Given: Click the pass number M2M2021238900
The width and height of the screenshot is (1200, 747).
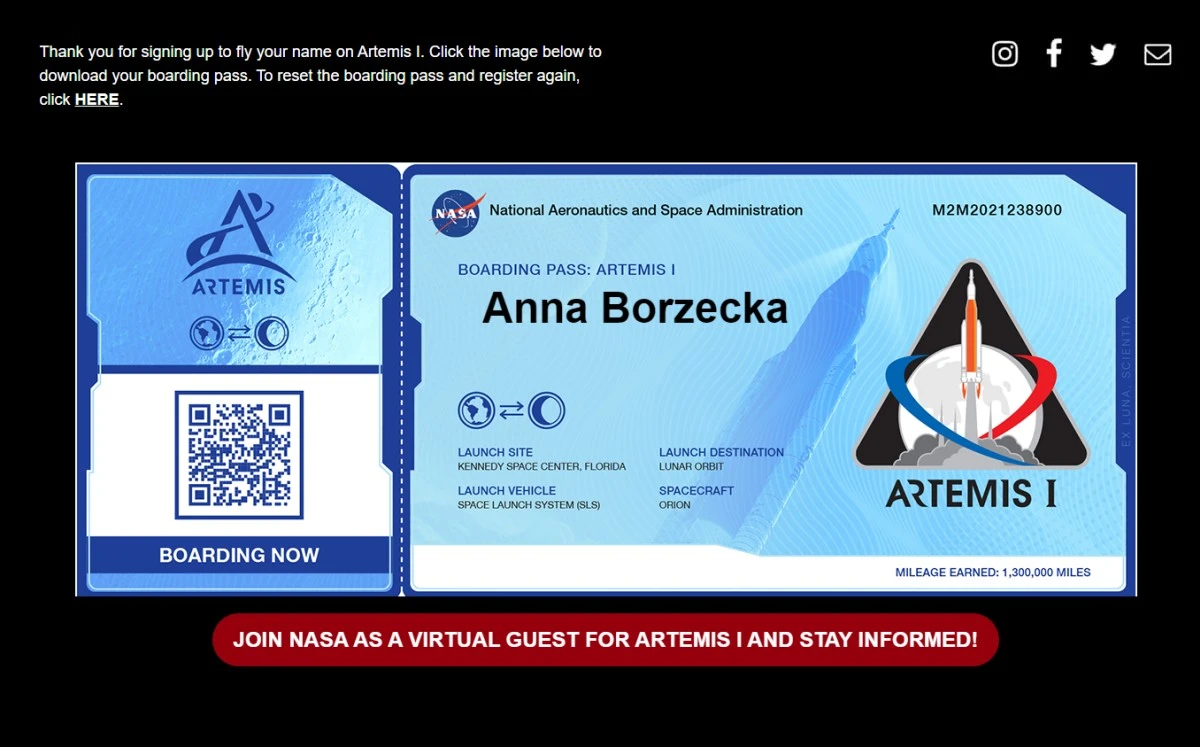Looking at the screenshot, I should [x=997, y=210].
